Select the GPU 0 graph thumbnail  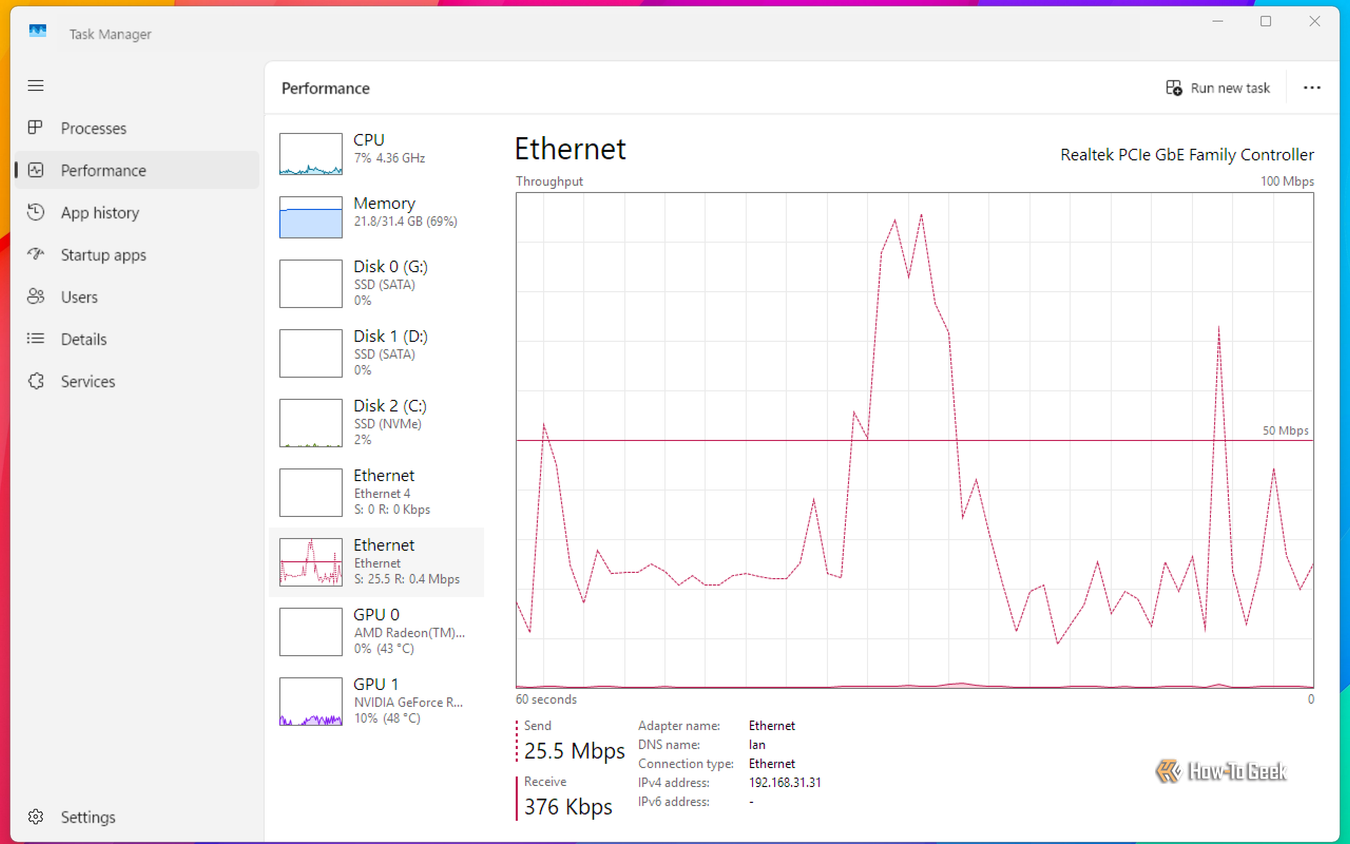[x=311, y=631]
